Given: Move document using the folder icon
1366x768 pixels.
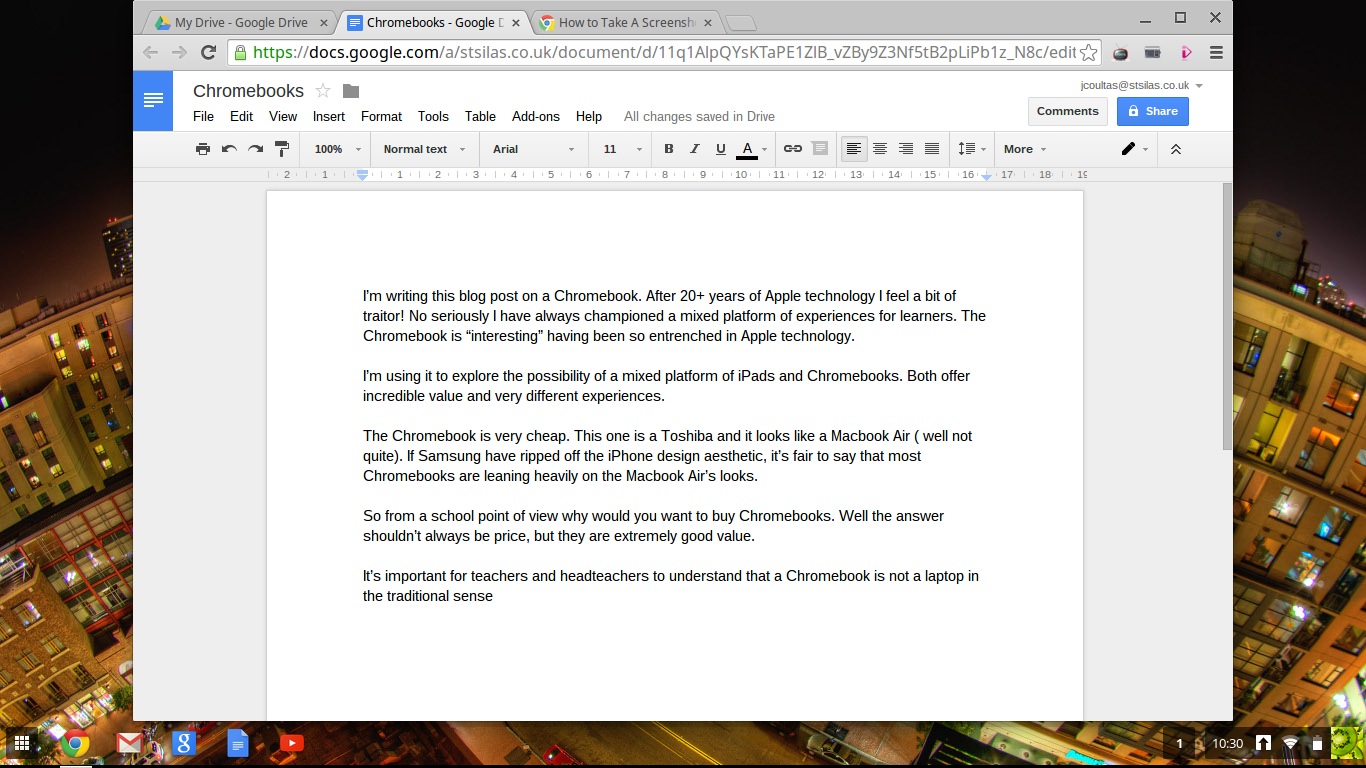Looking at the screenshot, I should (x=350, y=91).
